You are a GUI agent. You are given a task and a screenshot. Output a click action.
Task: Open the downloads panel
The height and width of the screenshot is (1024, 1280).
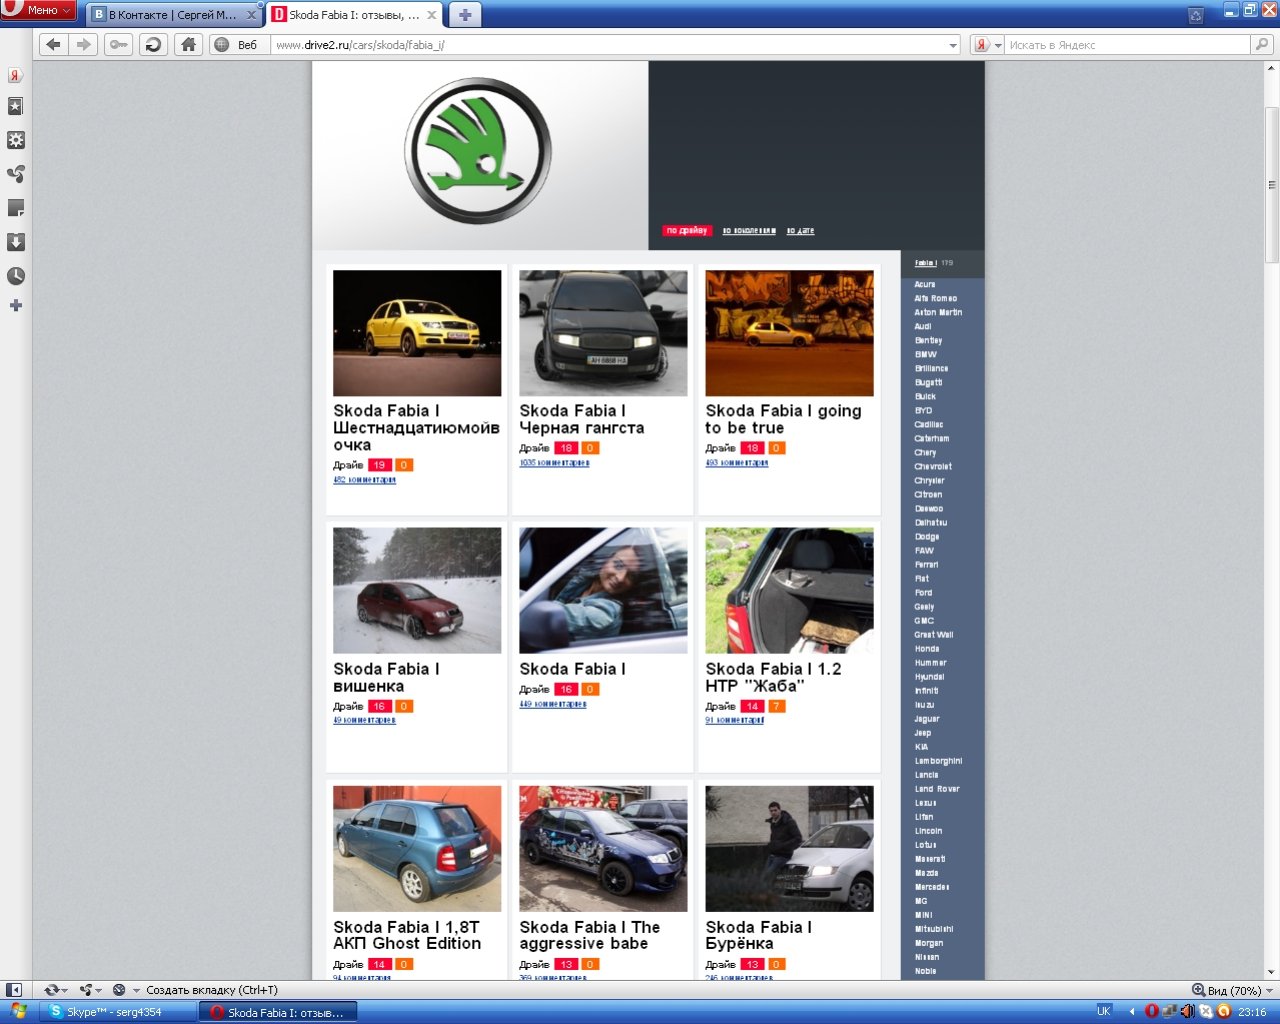[x=15, y=242]
